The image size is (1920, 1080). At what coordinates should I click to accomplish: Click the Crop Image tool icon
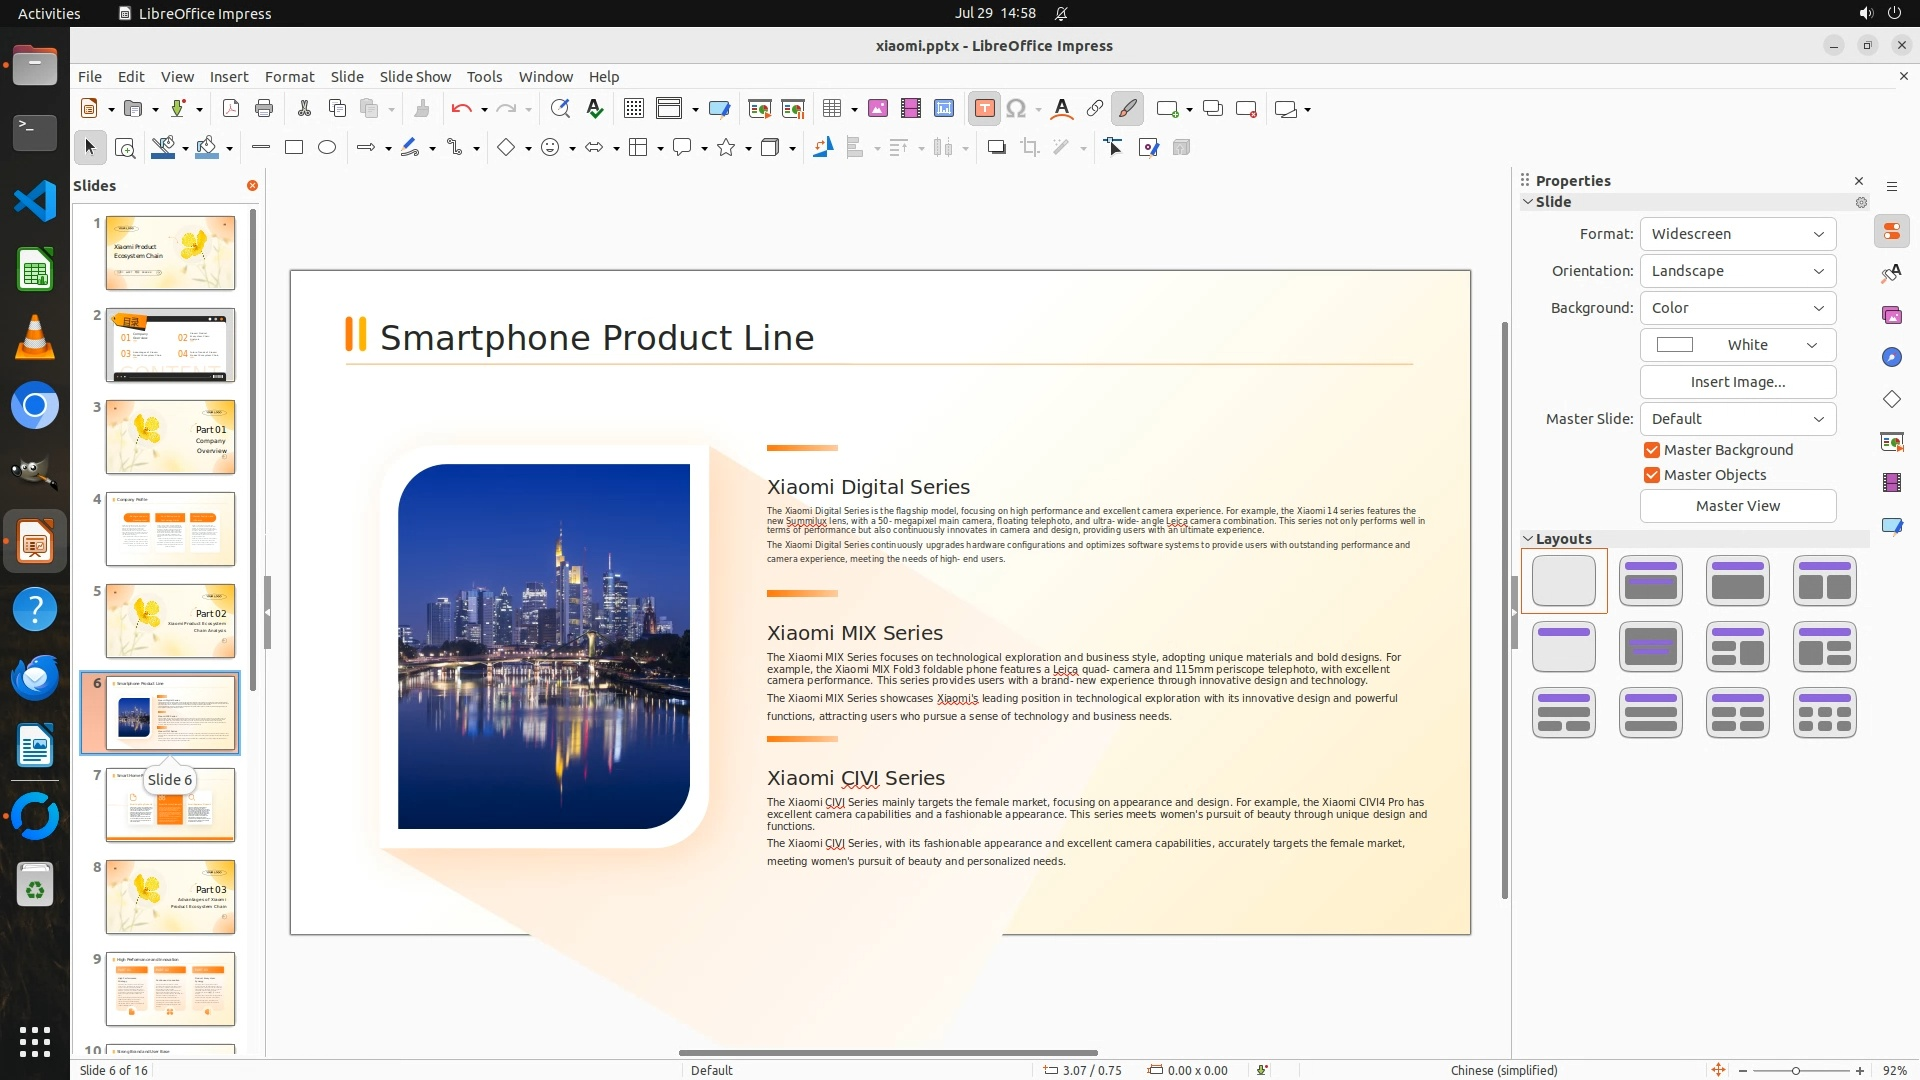pos(1029,148)
